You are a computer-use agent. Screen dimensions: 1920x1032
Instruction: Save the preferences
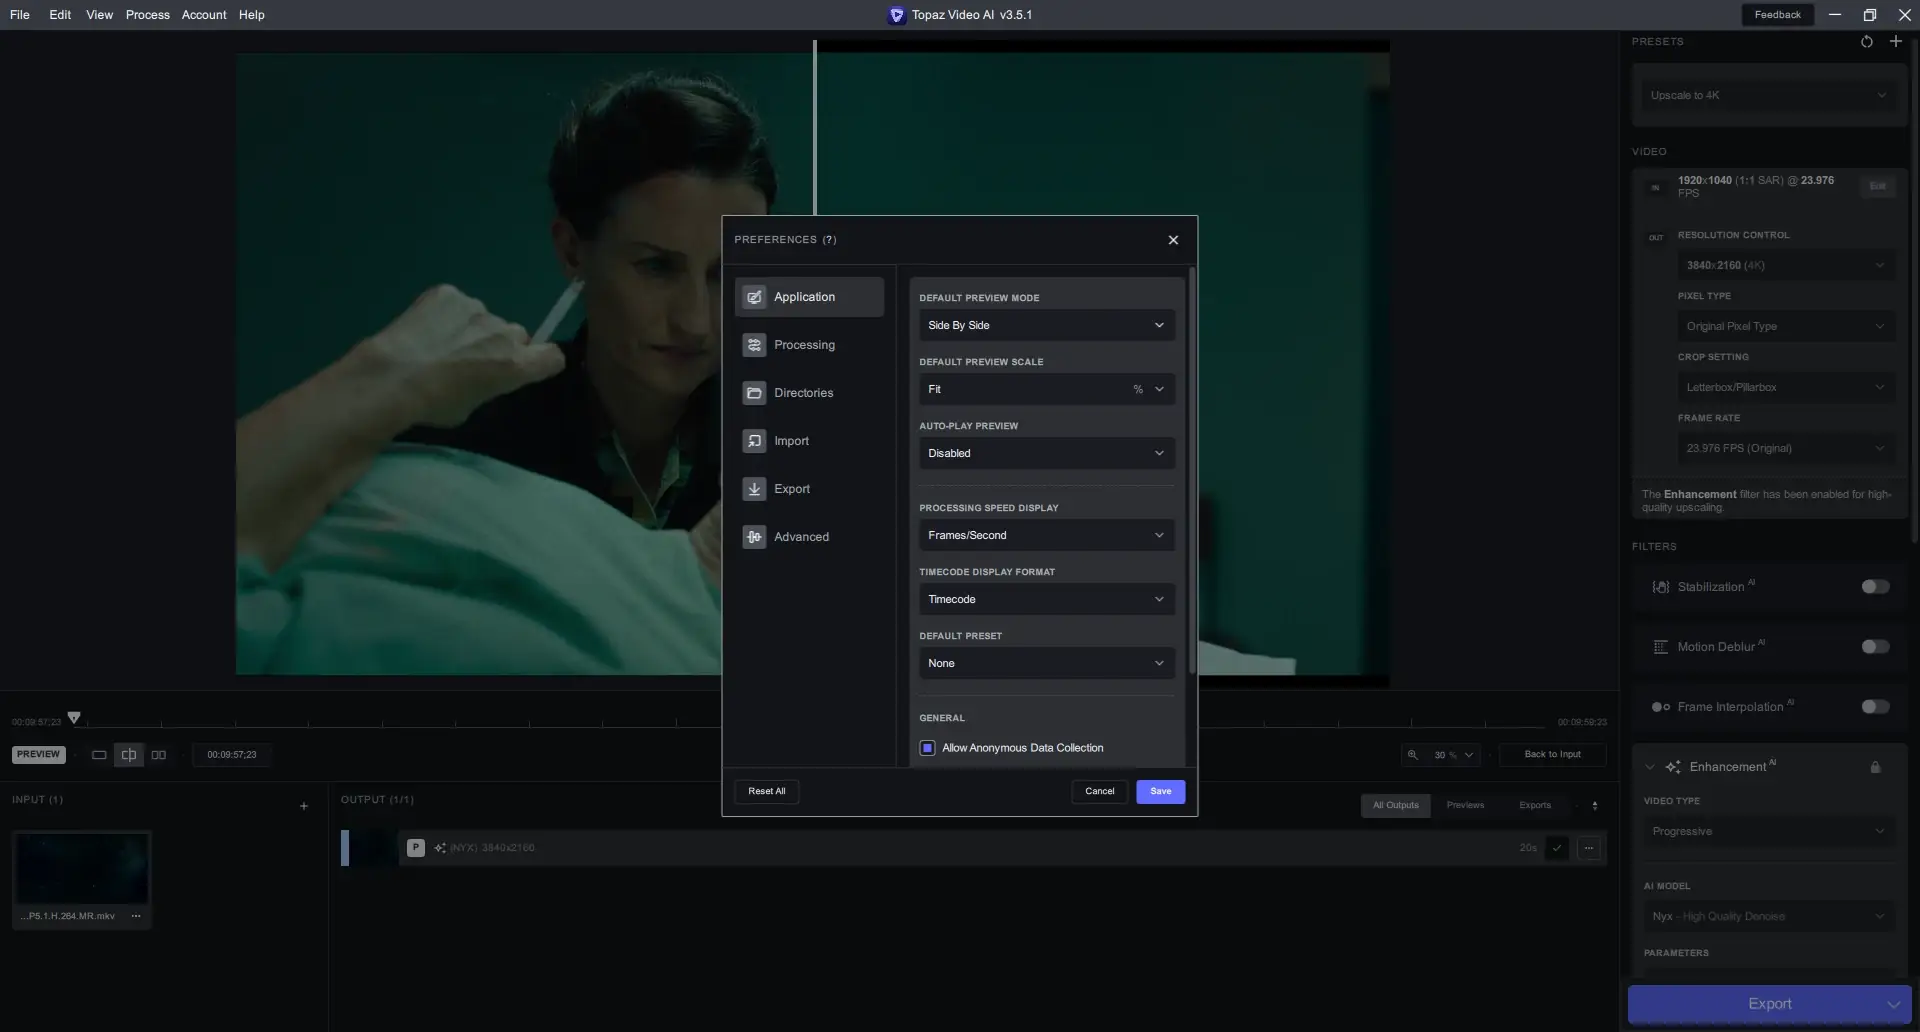pos(1161,792)
